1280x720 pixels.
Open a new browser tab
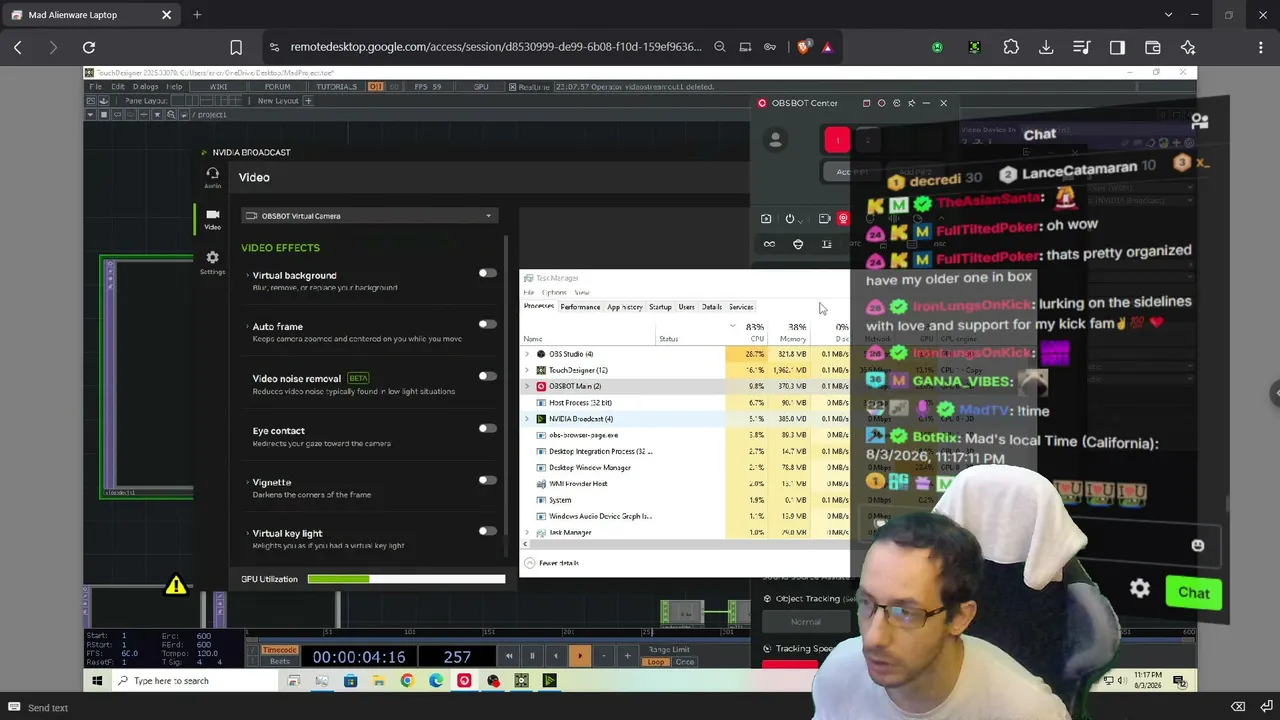tap(197, 15)
